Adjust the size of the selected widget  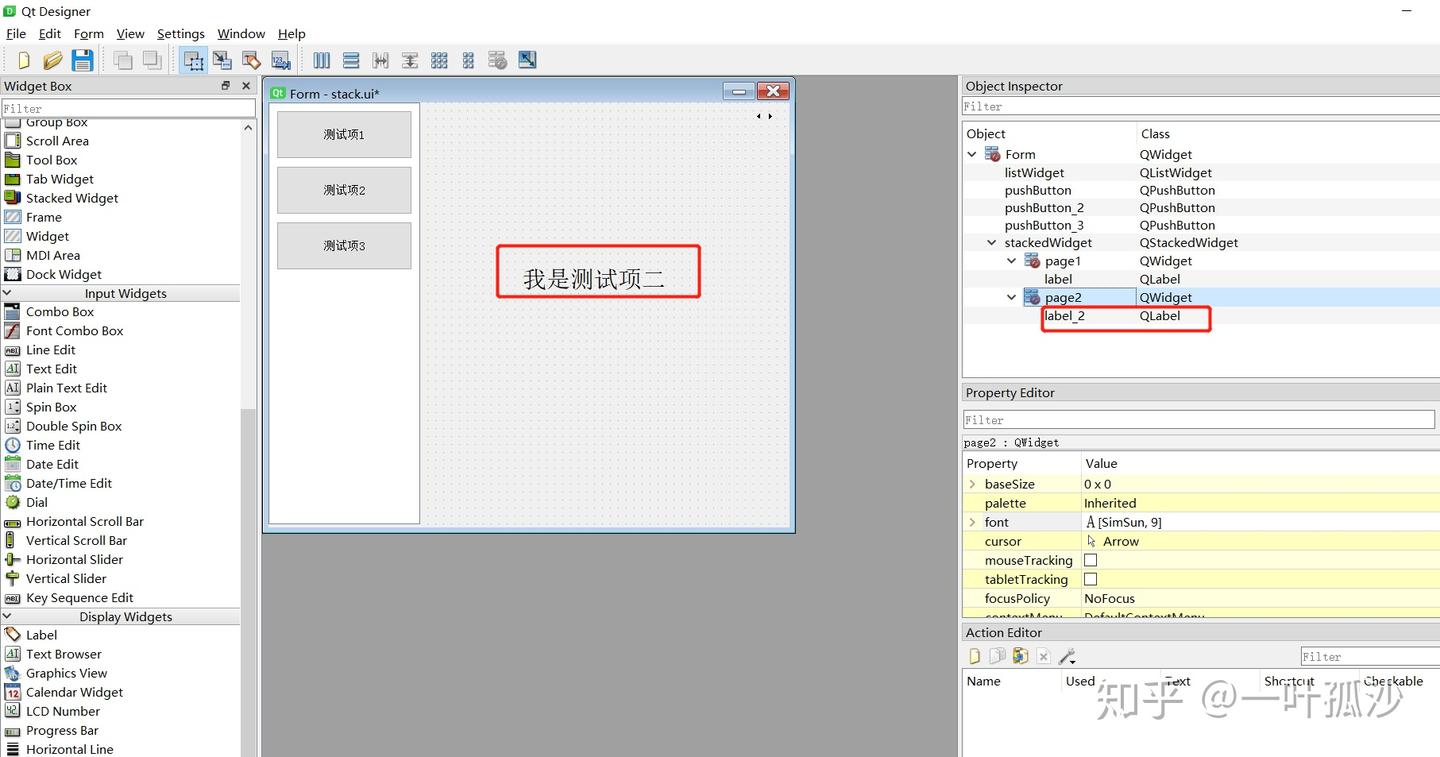(x=527, y=60)
